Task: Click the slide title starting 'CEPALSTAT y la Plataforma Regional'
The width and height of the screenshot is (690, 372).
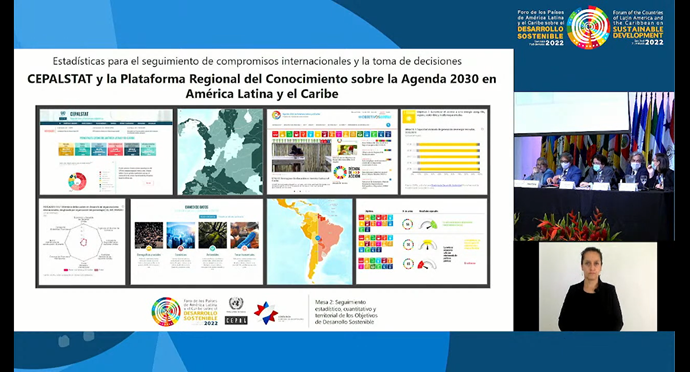Action: 262,86
